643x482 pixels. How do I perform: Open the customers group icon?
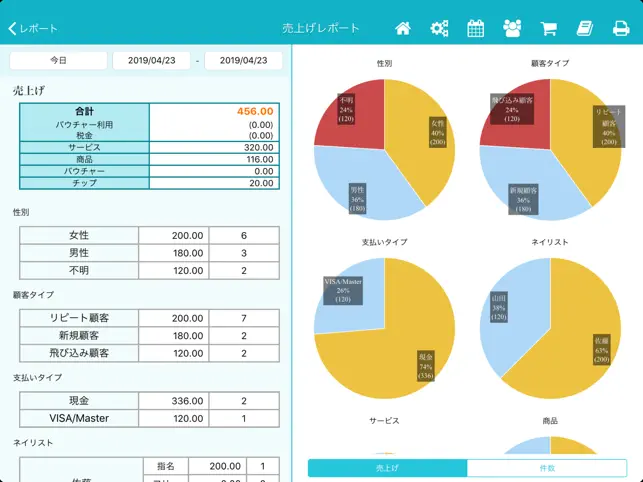[x=512, y=28]
